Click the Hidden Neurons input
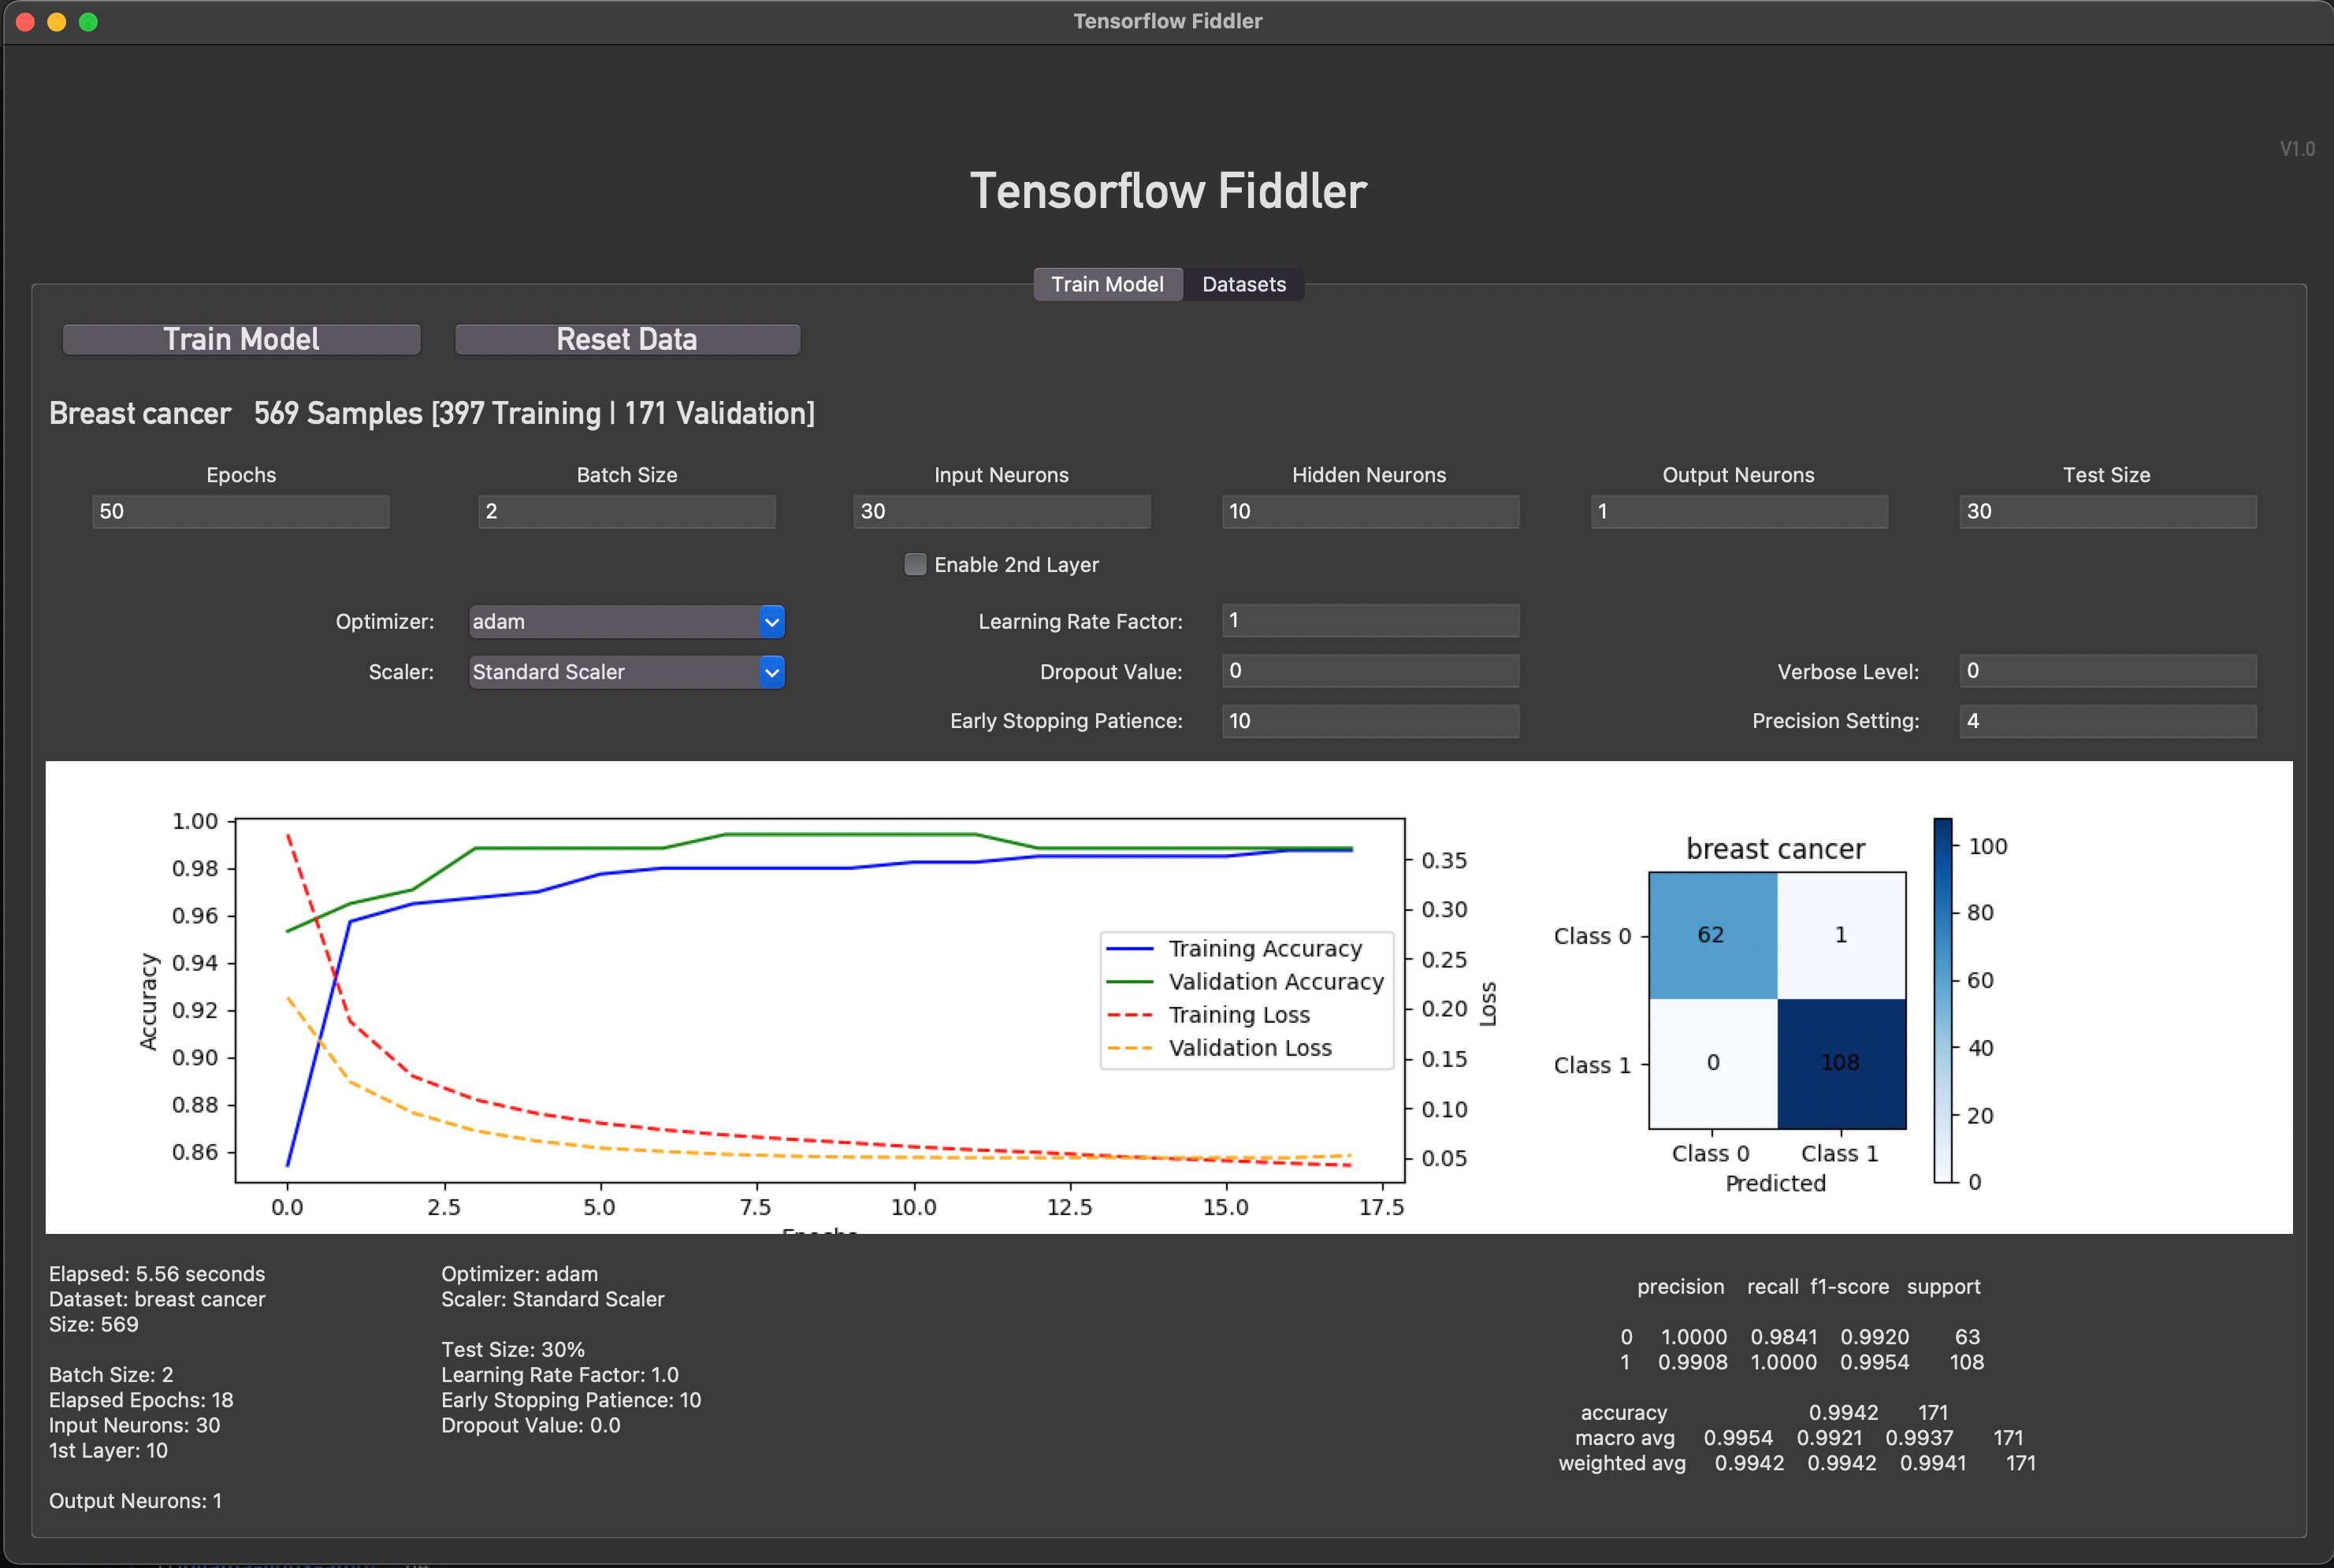 pyautogui.click(x=1369, y=511)
